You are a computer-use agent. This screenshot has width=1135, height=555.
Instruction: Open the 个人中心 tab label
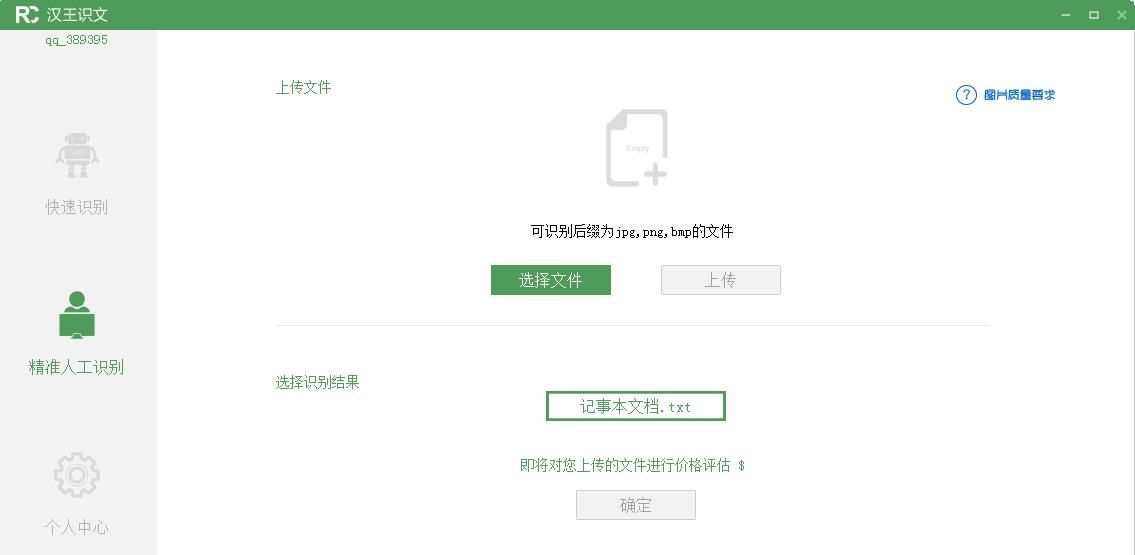pos(77,527)
